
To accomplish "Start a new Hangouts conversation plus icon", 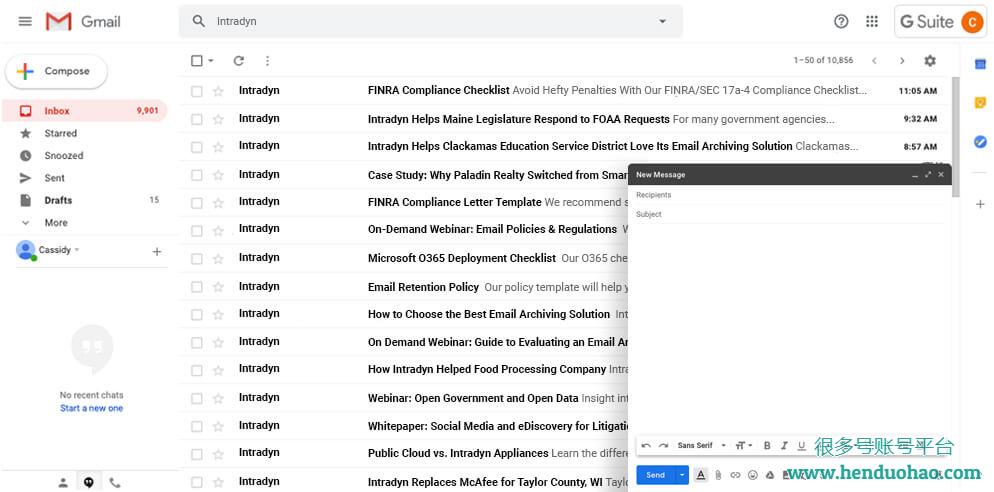I will coord(157,252).
